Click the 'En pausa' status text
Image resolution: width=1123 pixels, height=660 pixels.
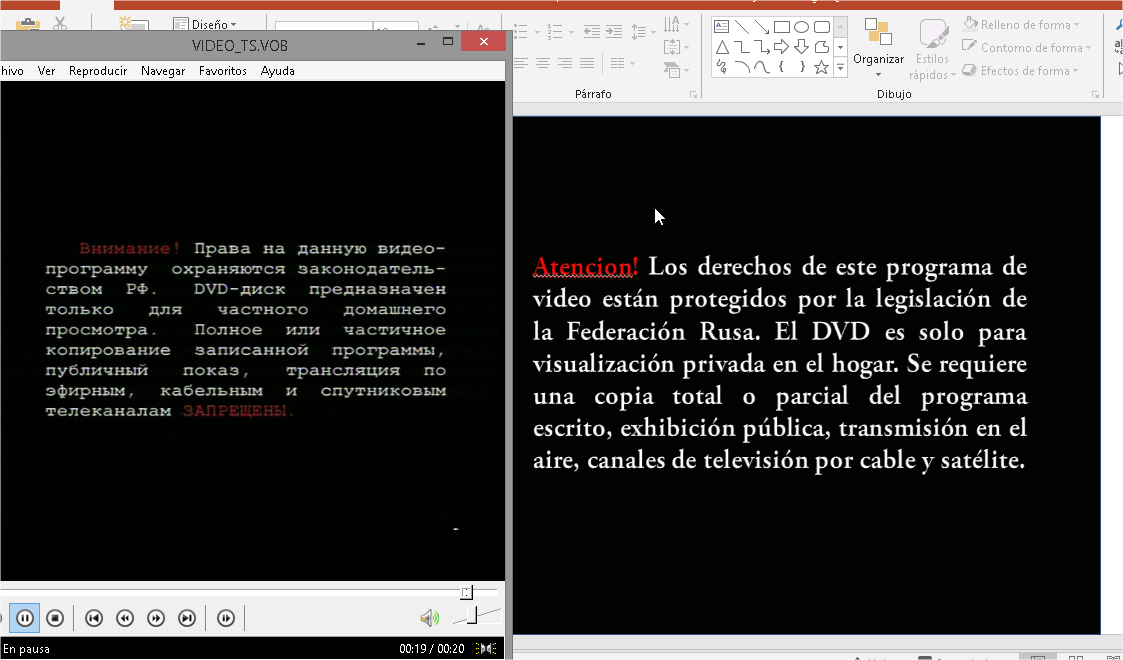26,649
